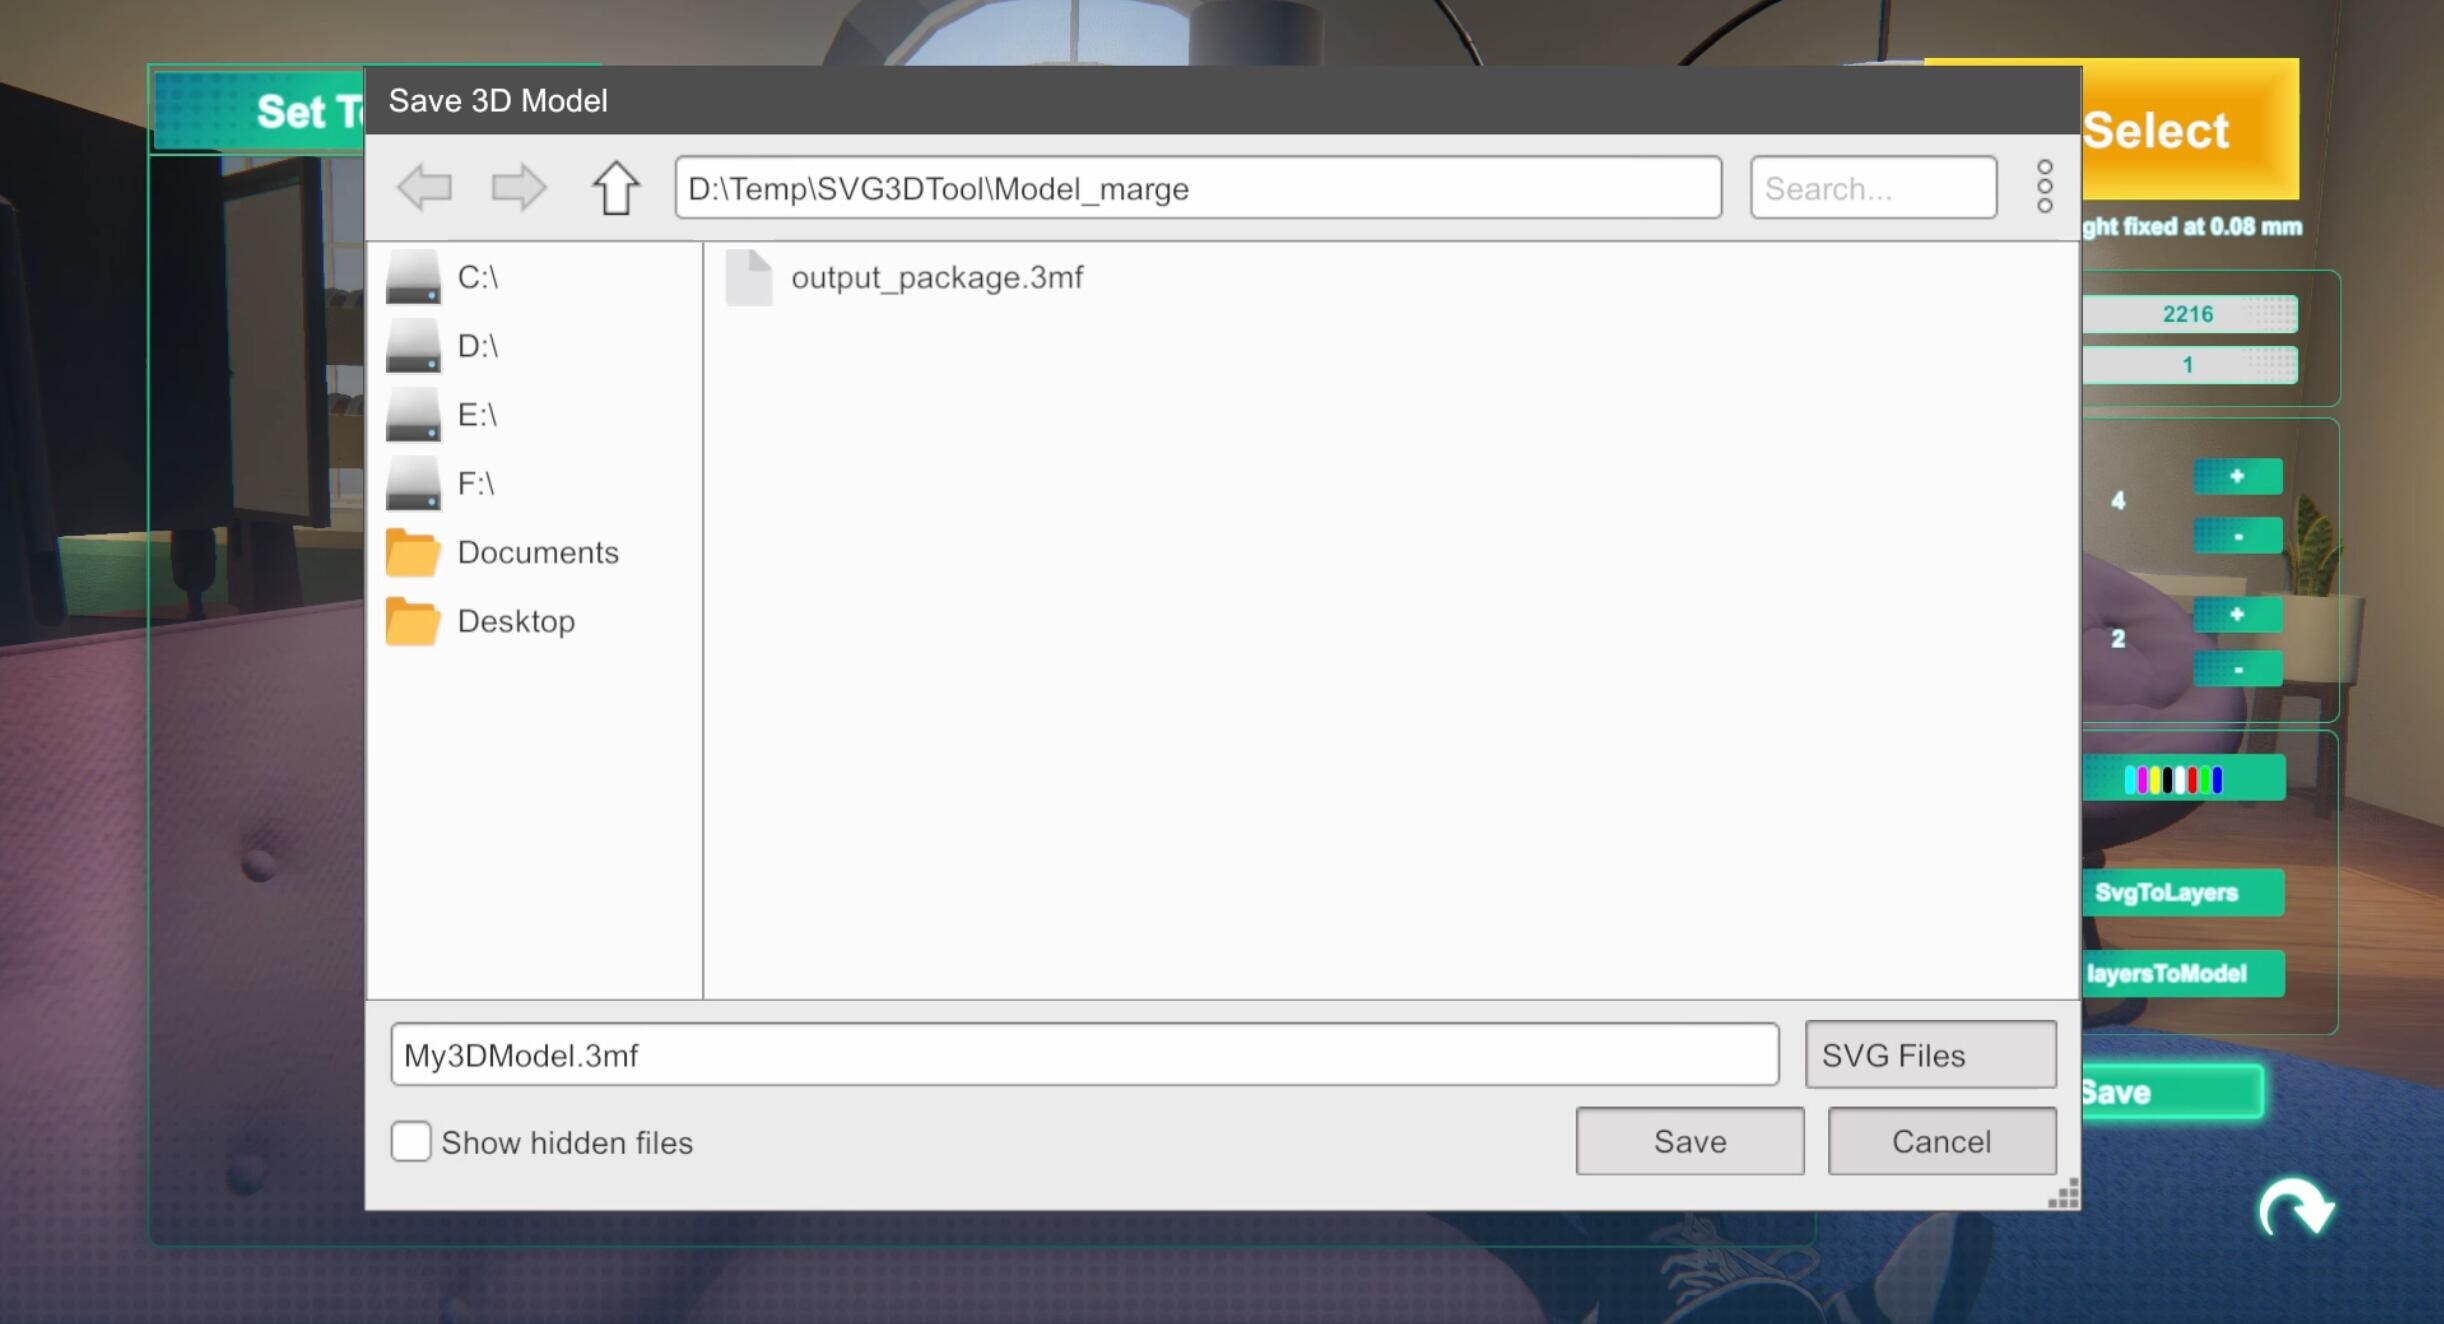Image resolution: width=2444 pixels, height=1324 pixels.
Task: Click minus stepper beside the value 2
Action: 2237,667
